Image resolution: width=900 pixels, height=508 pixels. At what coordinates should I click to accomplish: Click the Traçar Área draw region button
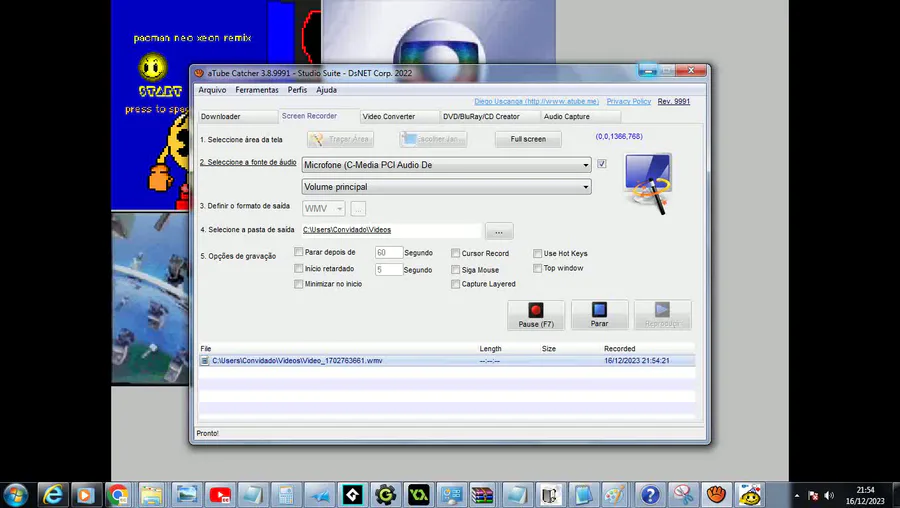coord(340,139)
